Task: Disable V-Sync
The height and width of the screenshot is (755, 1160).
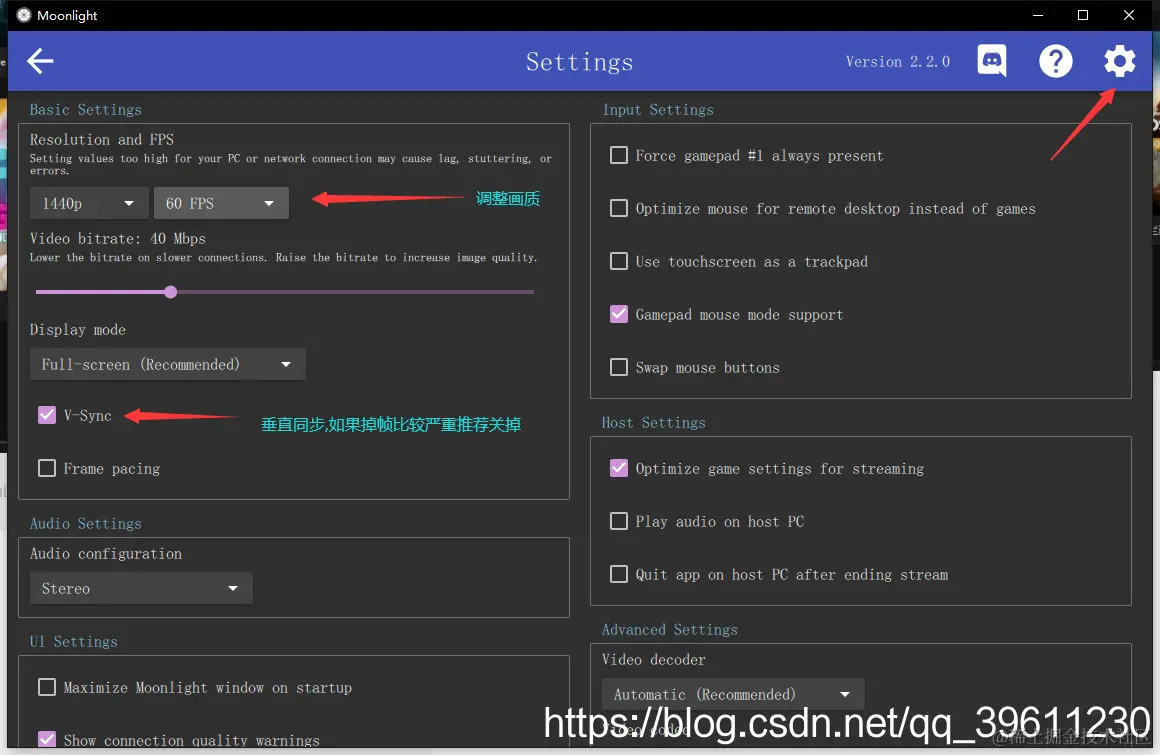Action: point(46,415)
